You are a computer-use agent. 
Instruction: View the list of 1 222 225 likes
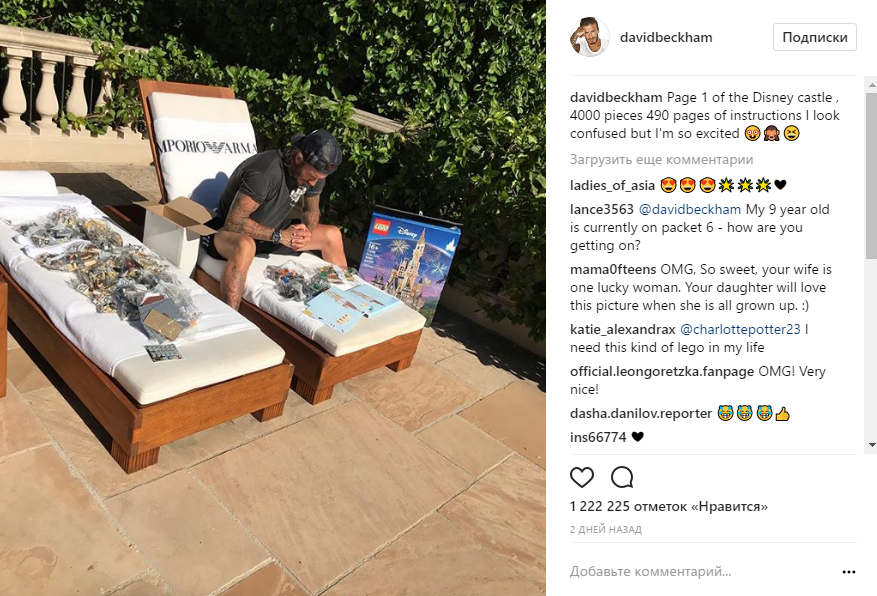point(668,507)
